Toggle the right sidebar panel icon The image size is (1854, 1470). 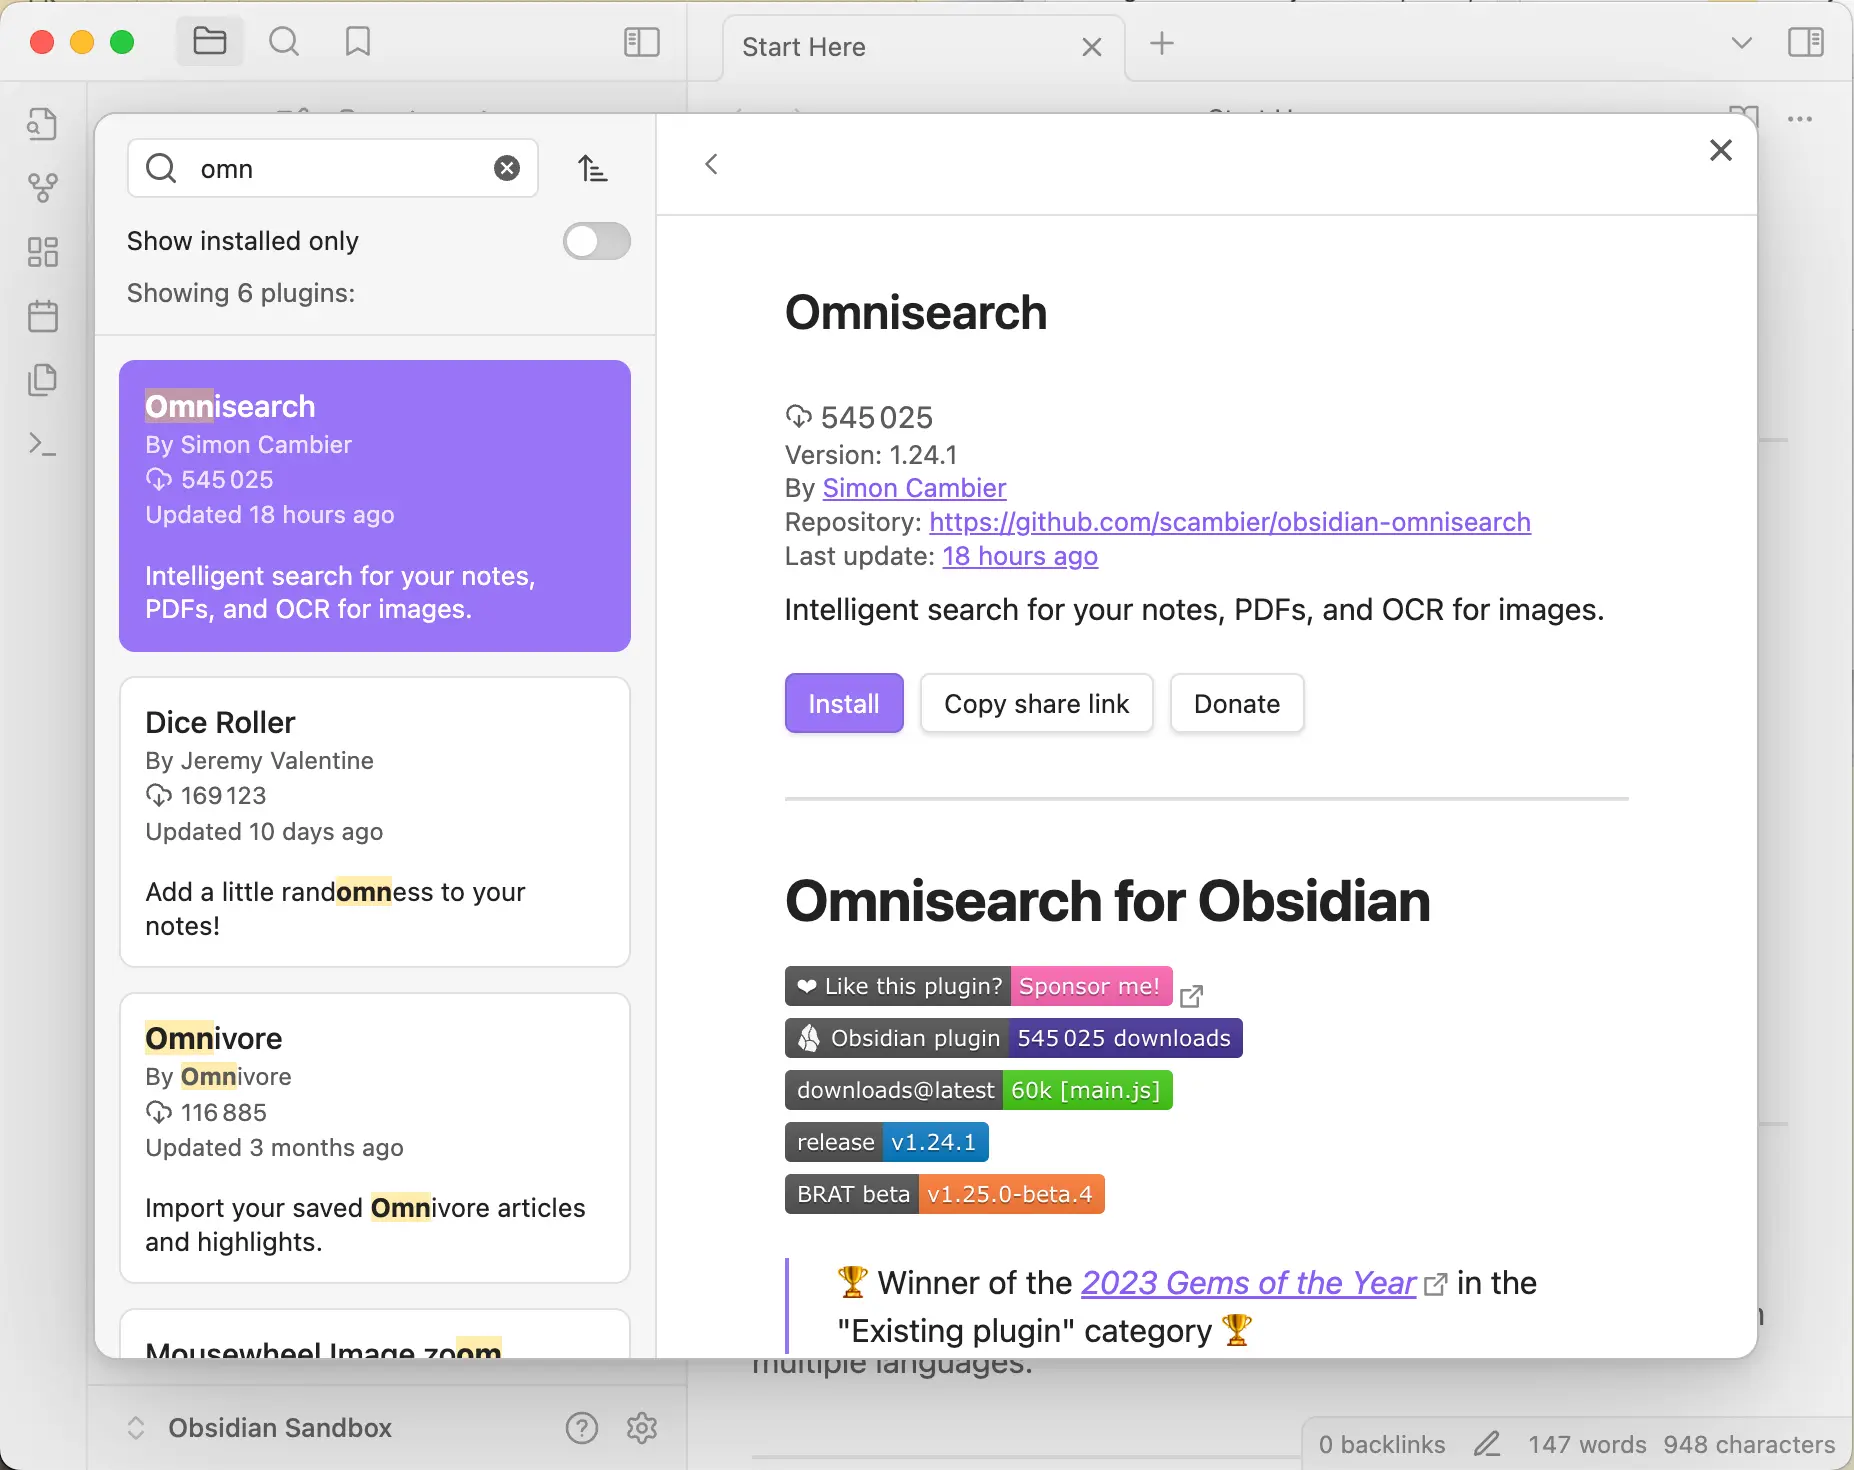point(1805,42)
